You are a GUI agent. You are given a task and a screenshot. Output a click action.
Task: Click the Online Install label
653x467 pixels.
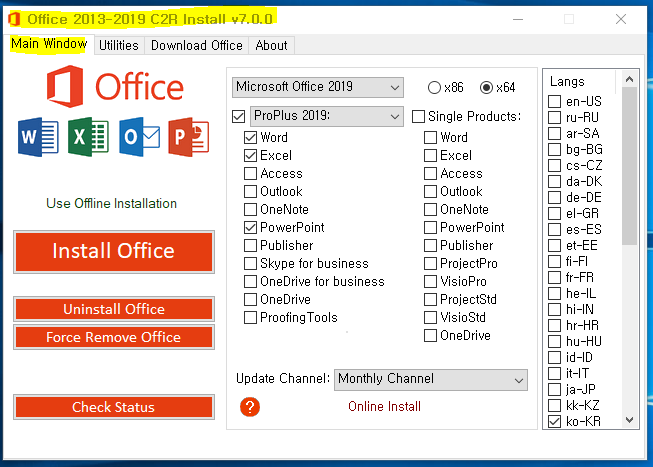point(384,407)
